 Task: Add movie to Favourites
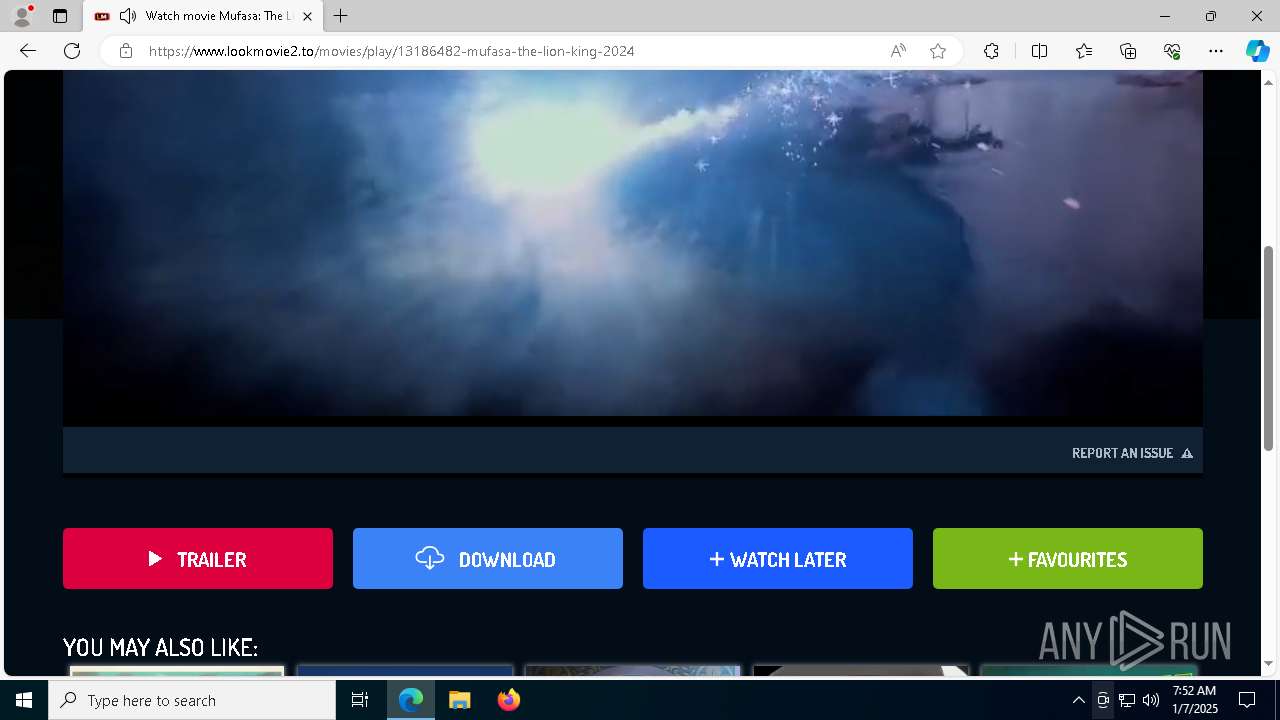coord(1068,559)
